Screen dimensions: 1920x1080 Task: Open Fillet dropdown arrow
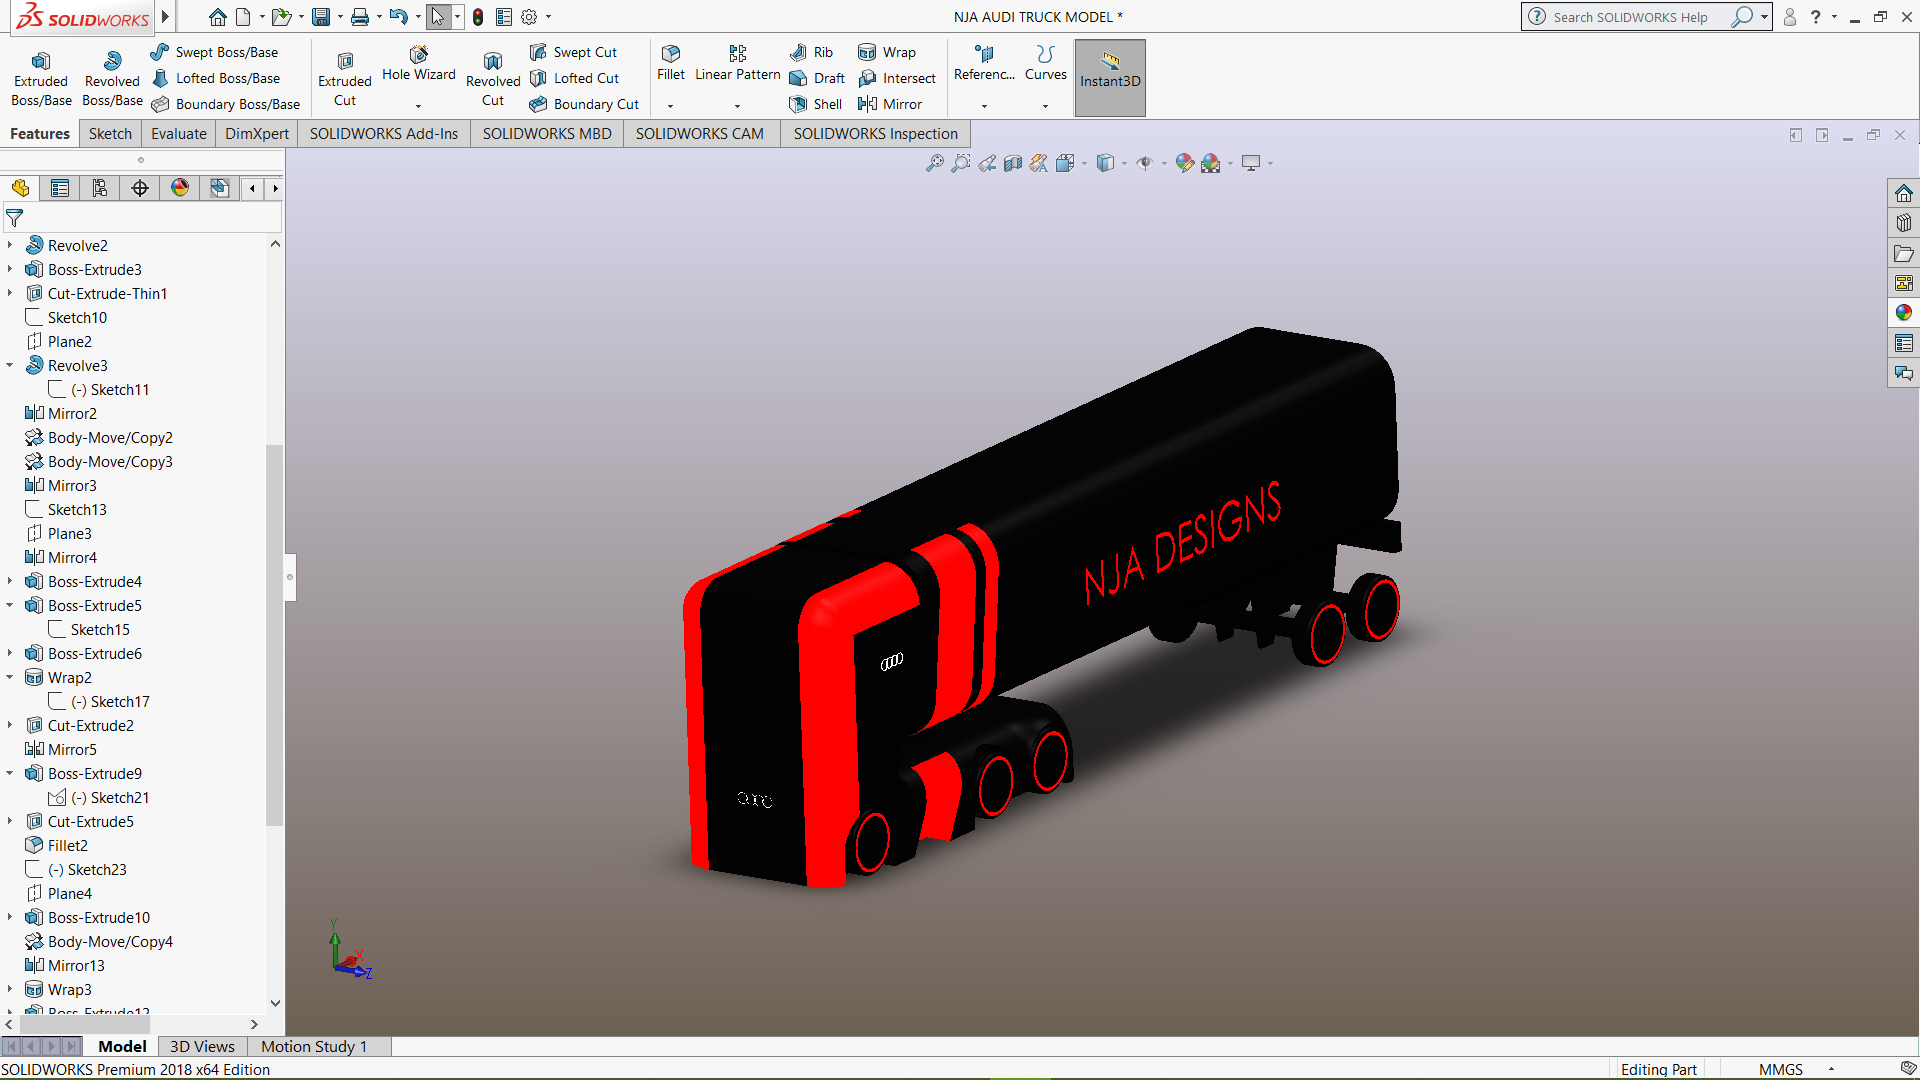(671, 105)
